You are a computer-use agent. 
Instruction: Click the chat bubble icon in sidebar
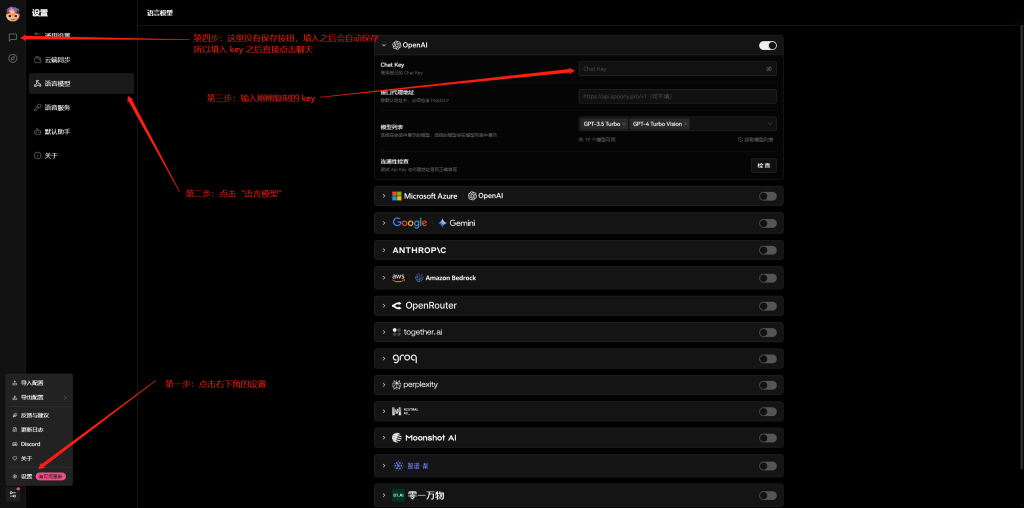[x=12, y=37]
